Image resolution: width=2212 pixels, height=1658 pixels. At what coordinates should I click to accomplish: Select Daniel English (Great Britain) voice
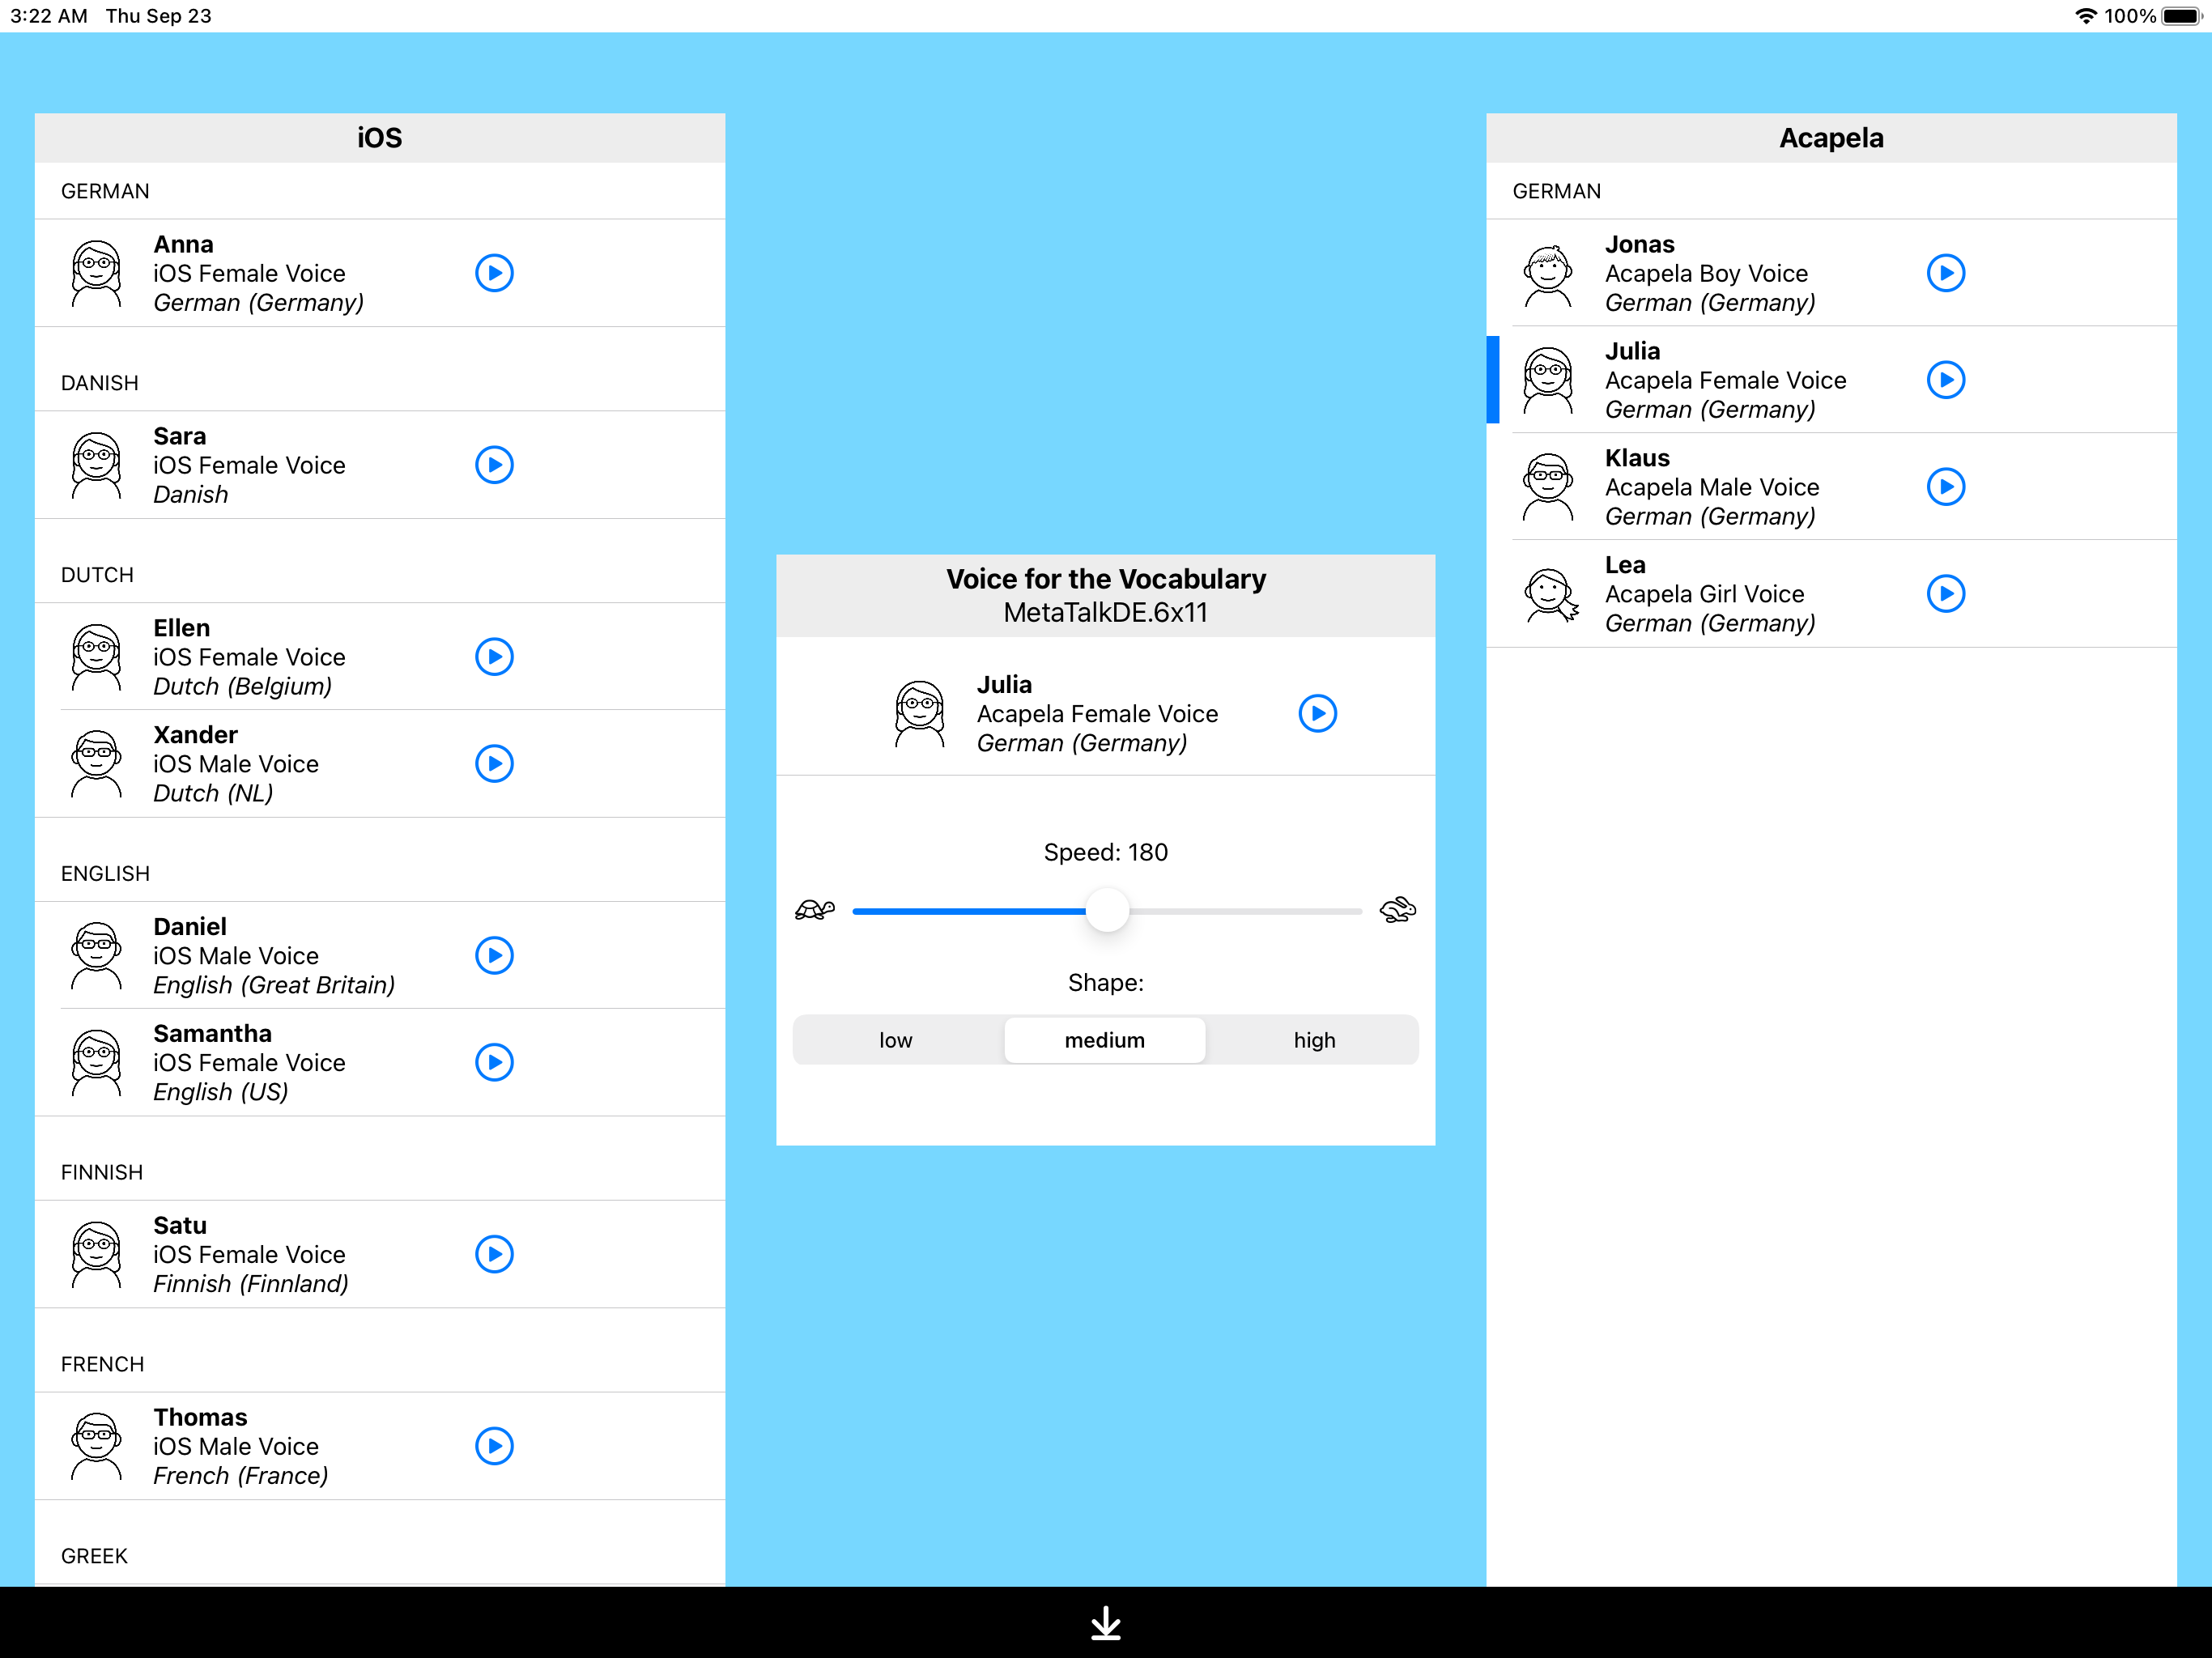pos(380,956)
